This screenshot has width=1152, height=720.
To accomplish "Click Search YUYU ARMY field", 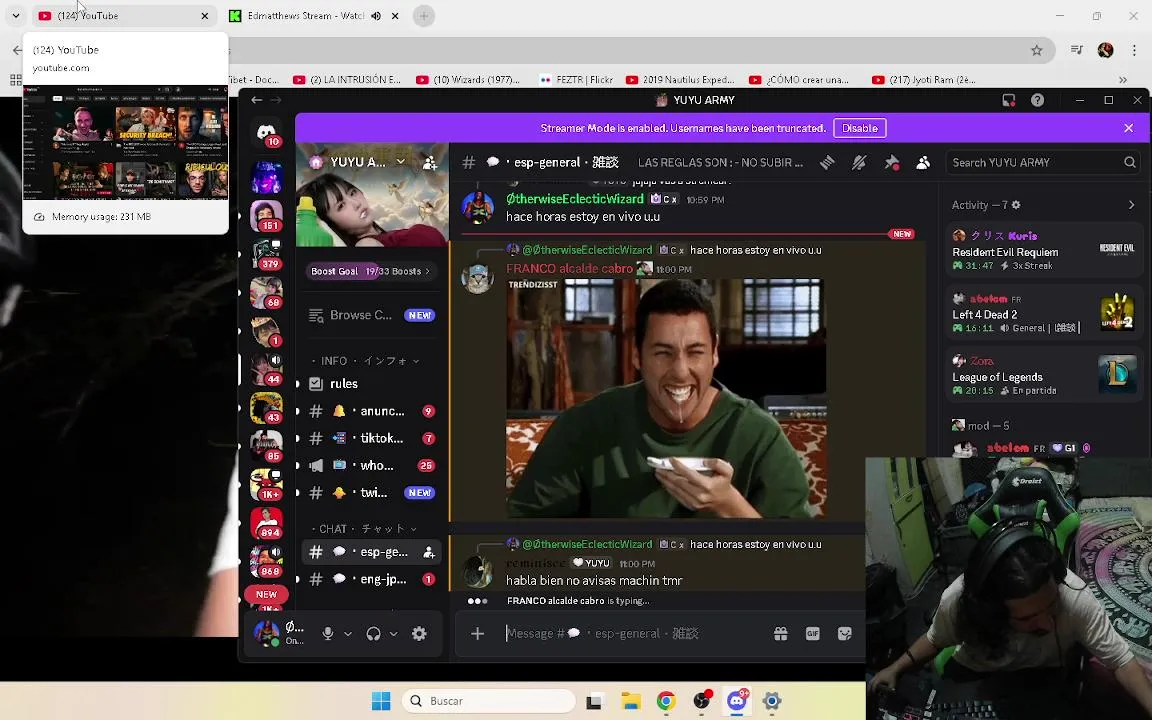I will tap(1042, 162).
